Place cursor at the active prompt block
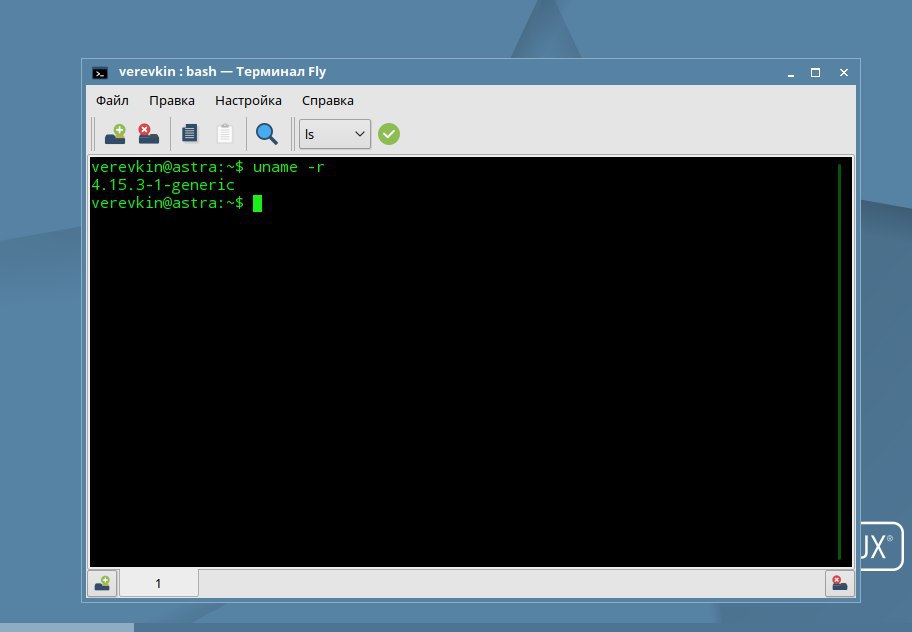912x632 pixels. coord(258,203)
